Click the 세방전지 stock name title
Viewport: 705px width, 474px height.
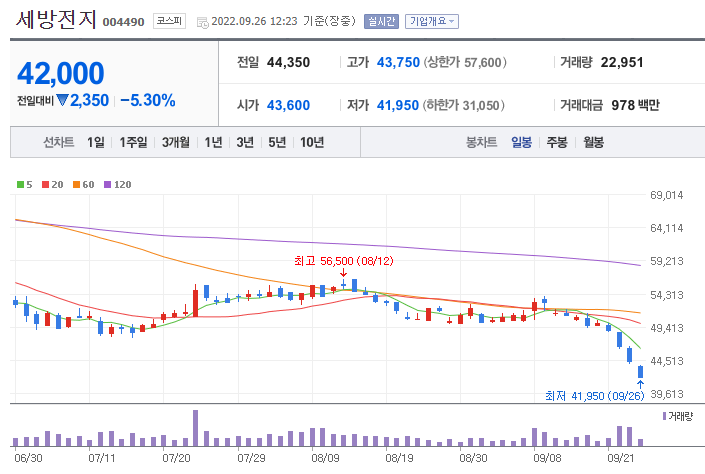pos(56,19)
